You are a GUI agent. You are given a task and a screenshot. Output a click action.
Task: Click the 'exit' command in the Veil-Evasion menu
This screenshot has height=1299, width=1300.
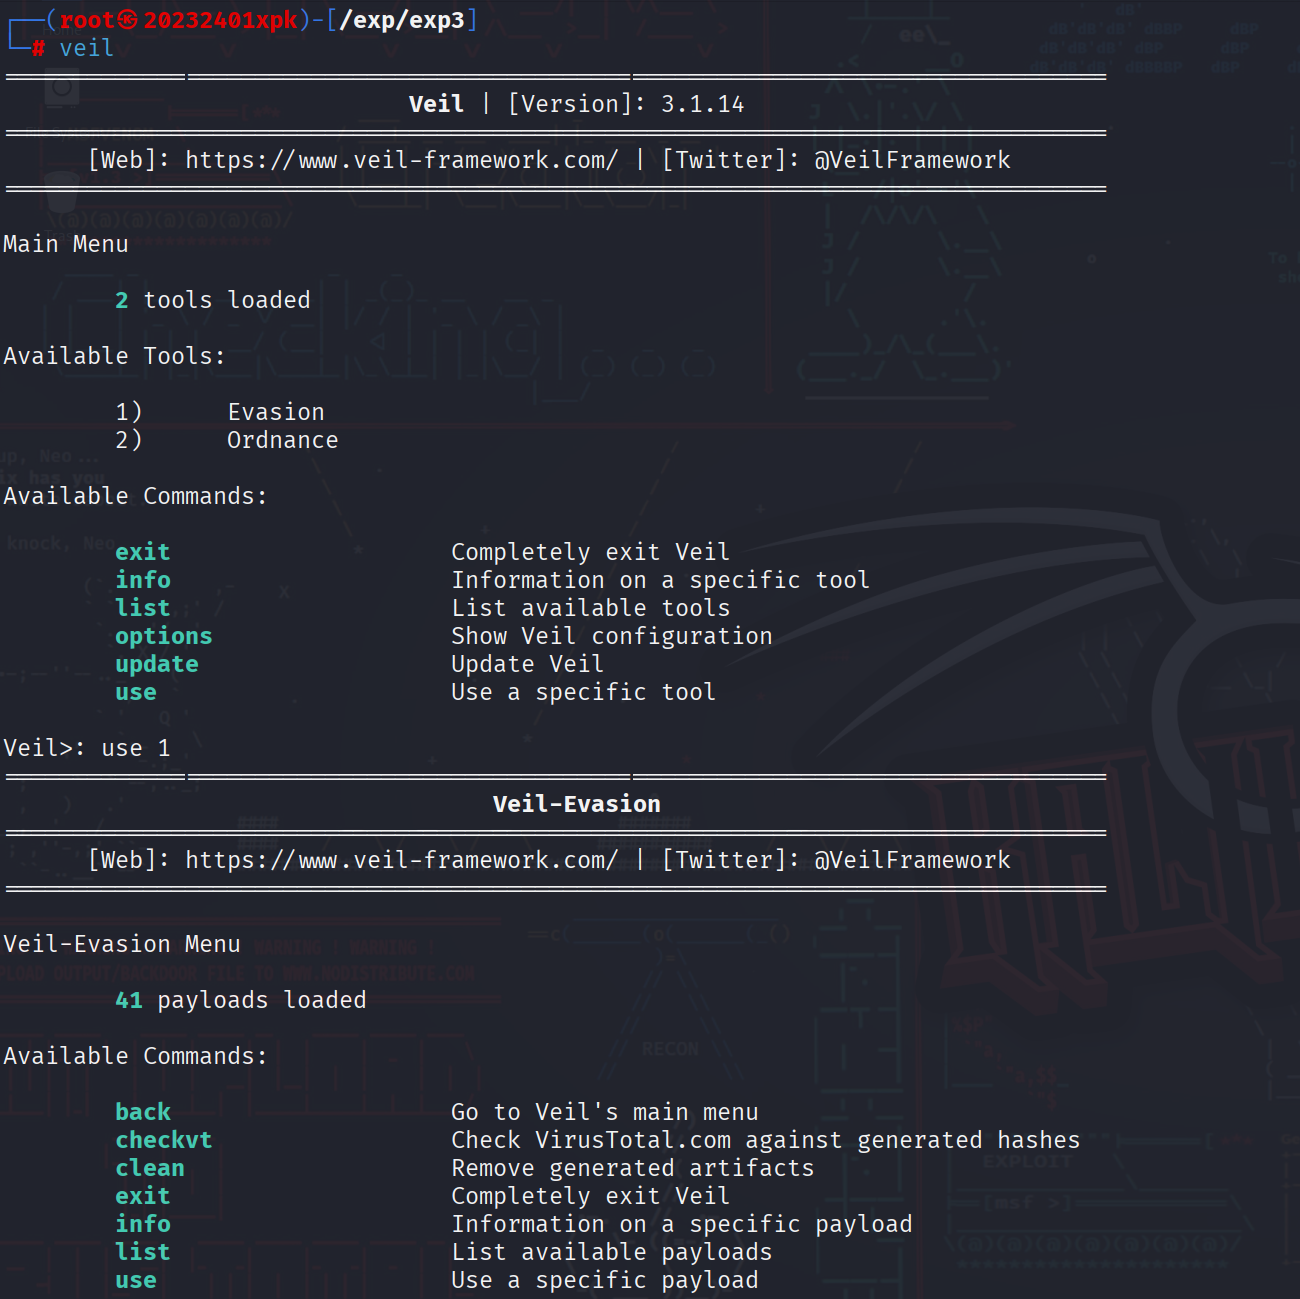coord(143,1196)
